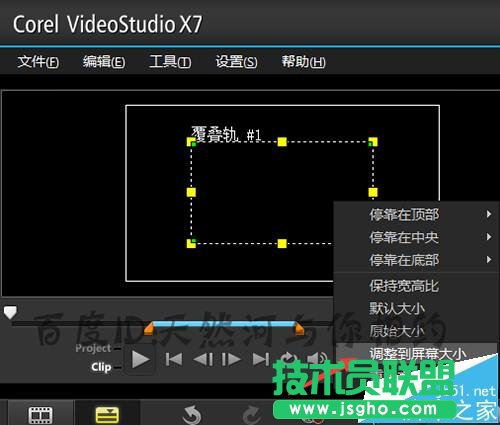This screenshot has width=500, height=425.
Task: Expand the 停靠在顶部 submenu arrow
Action: (x=489, y=214)
